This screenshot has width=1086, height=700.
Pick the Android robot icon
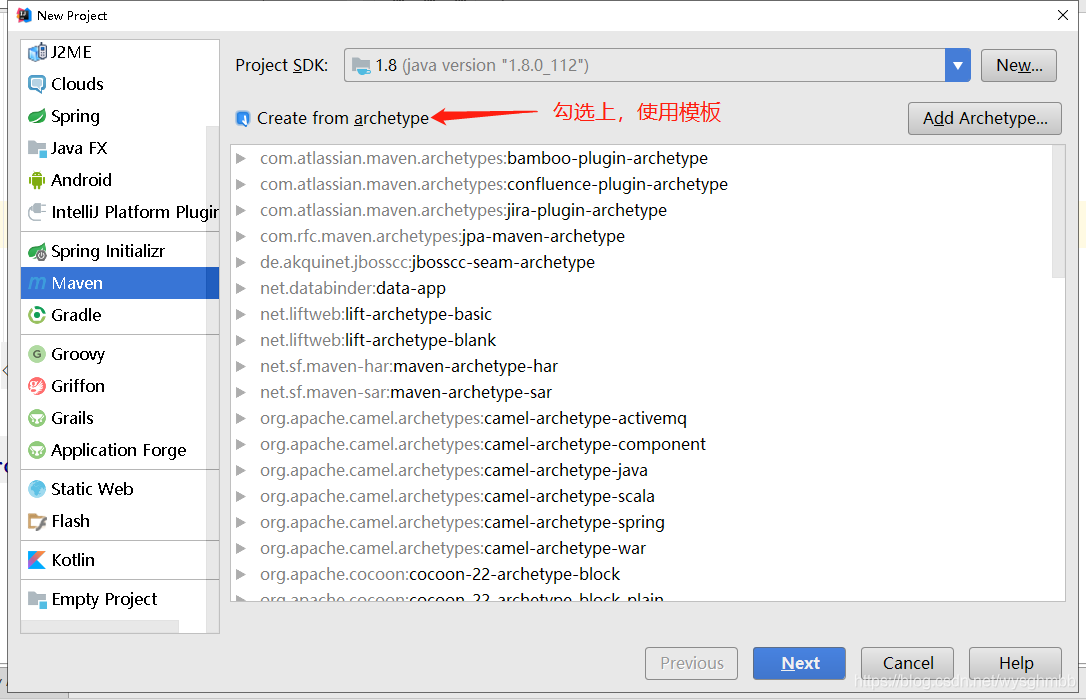tap(37, 181)
